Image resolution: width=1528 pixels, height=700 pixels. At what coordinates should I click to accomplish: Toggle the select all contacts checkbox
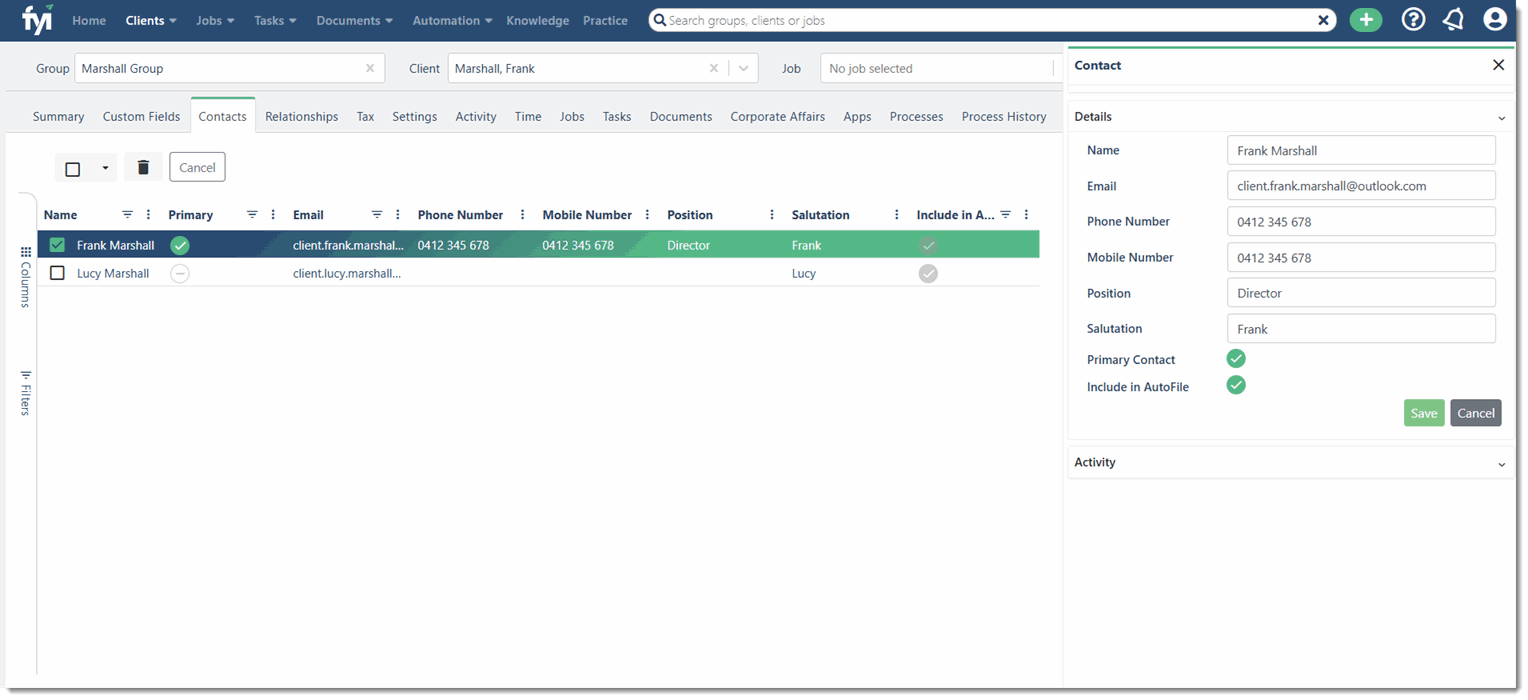(73, 169)
